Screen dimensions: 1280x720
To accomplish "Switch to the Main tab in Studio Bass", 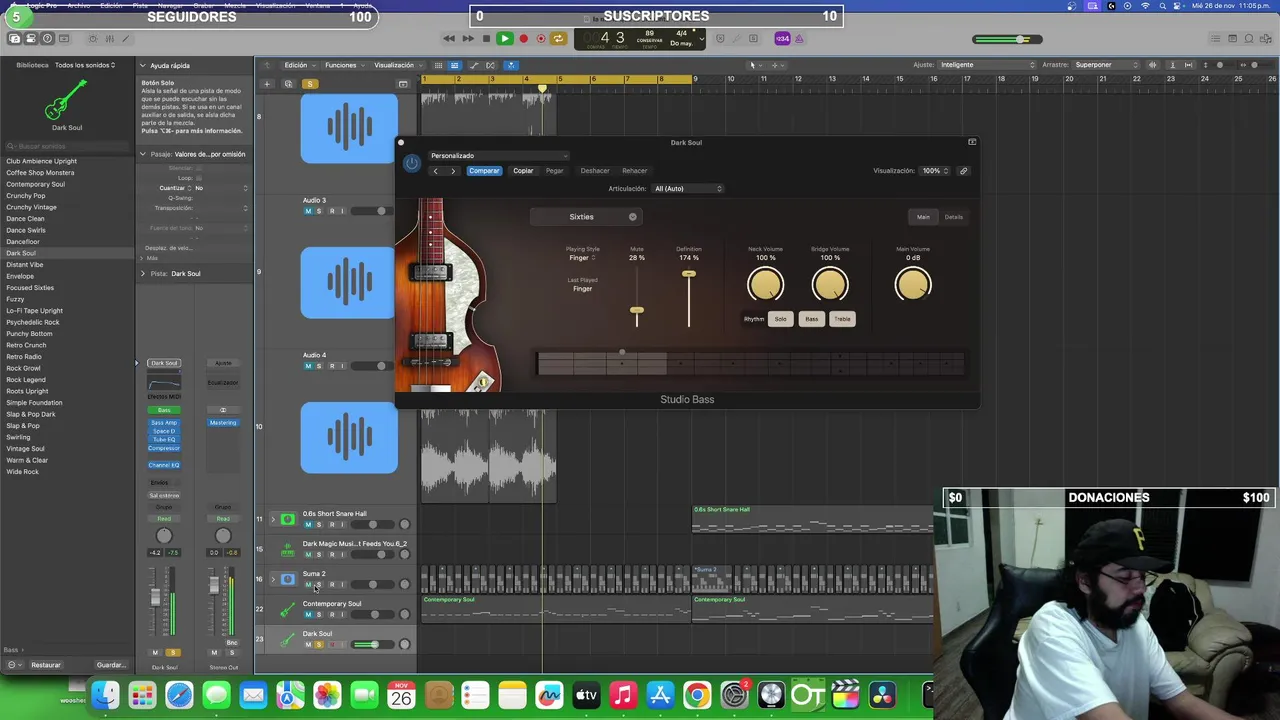I will [923, 217].
